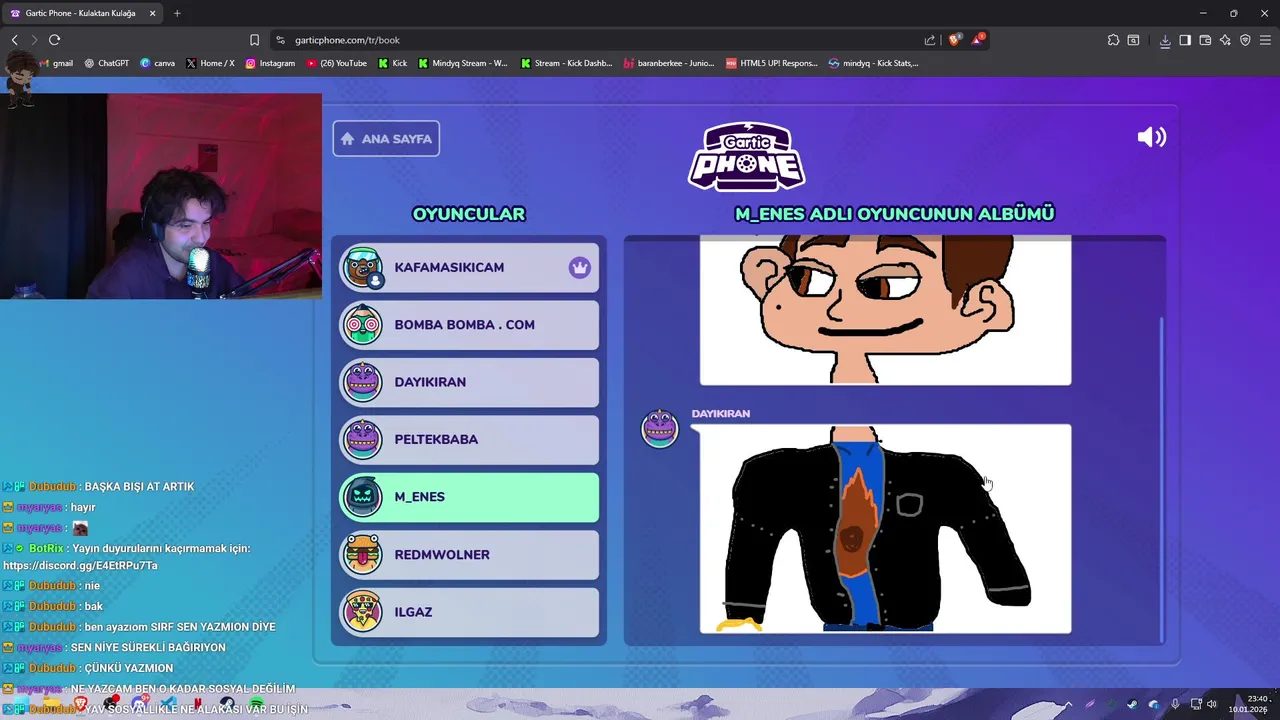Open the extensions puzzle icon
Screen dimensions: 1280x720
point(1113,40)
